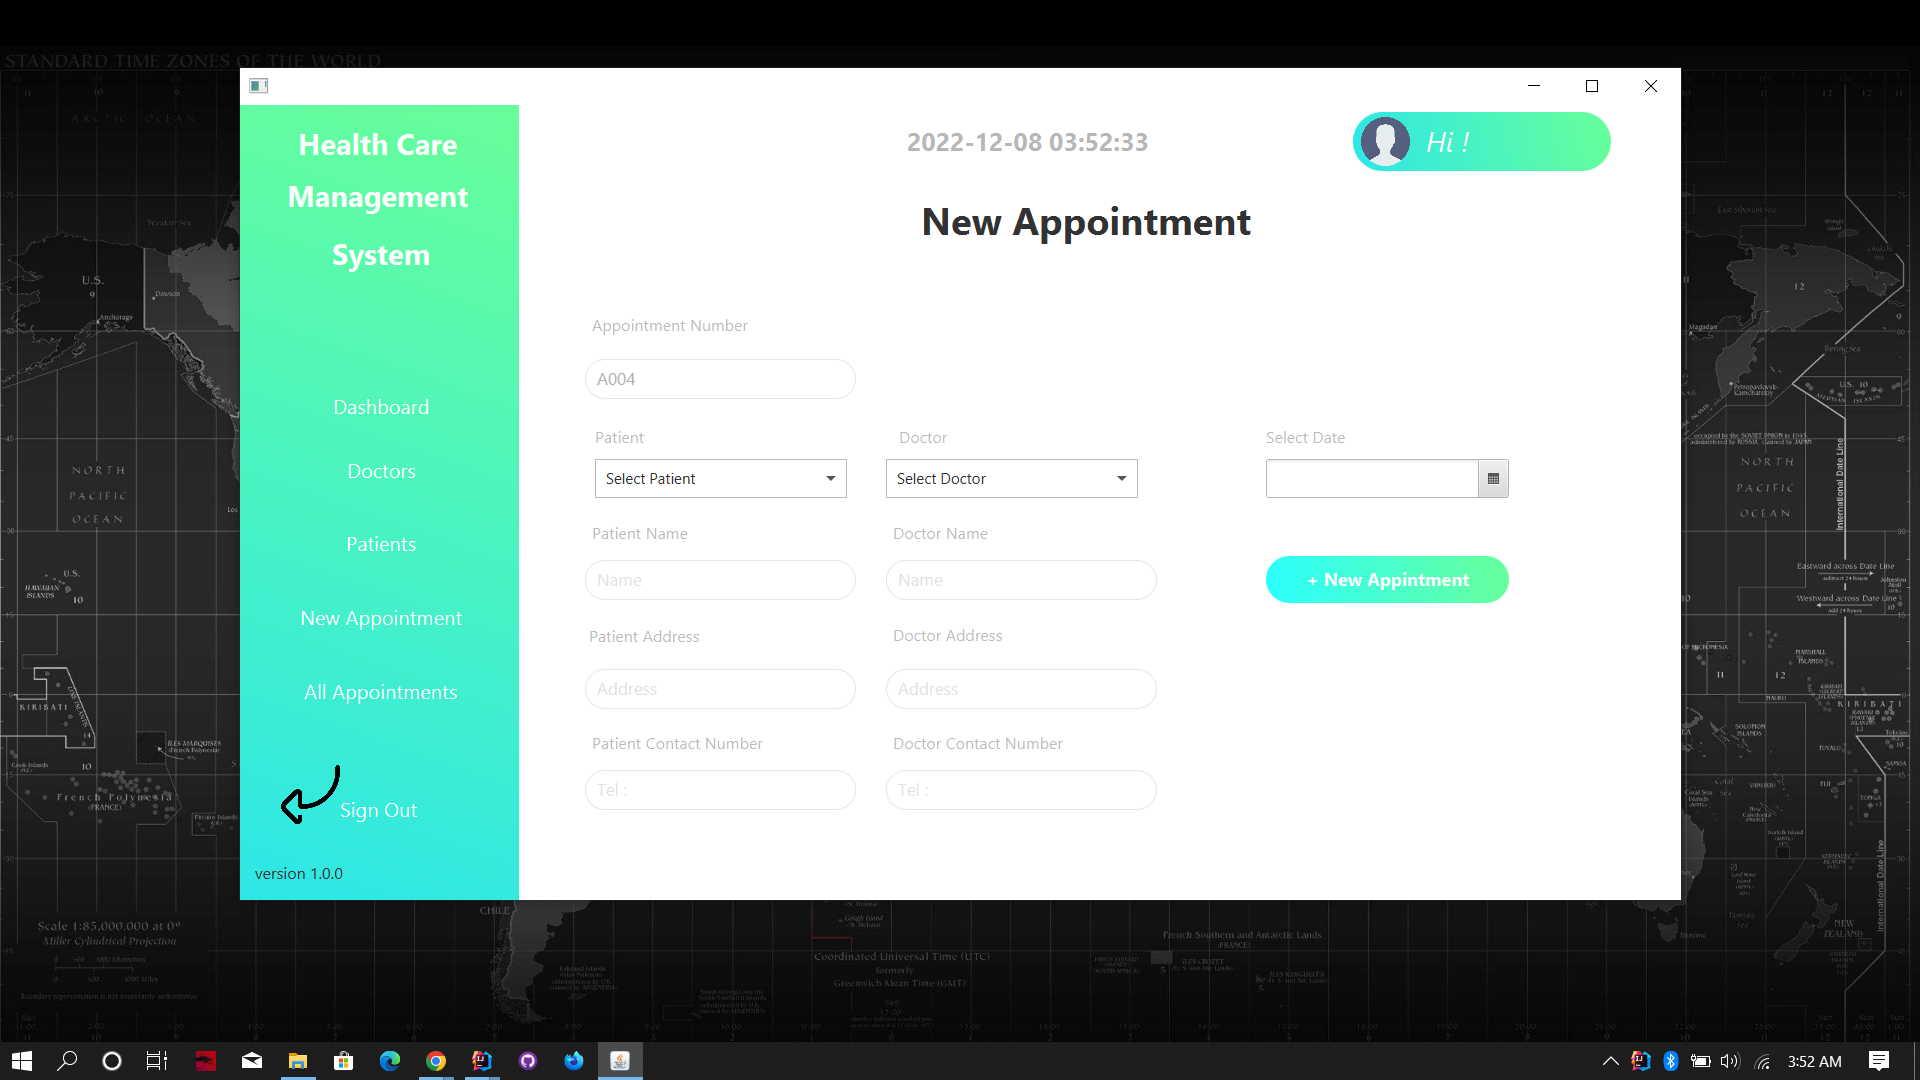Sign Out of the system
Viewport: 1920px width, 1080px height.
click(378, 810)
